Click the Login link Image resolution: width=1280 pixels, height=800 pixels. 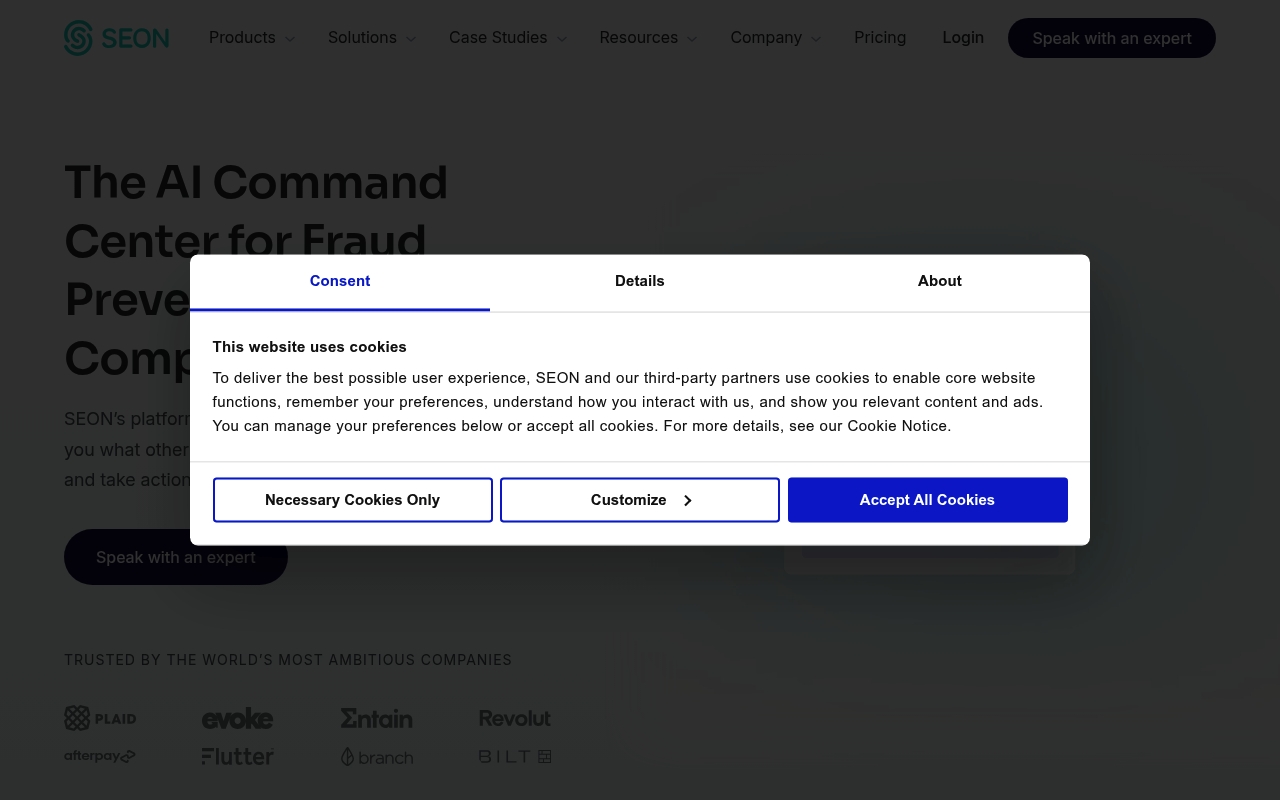pyautogui.click(x=963, y=37)
